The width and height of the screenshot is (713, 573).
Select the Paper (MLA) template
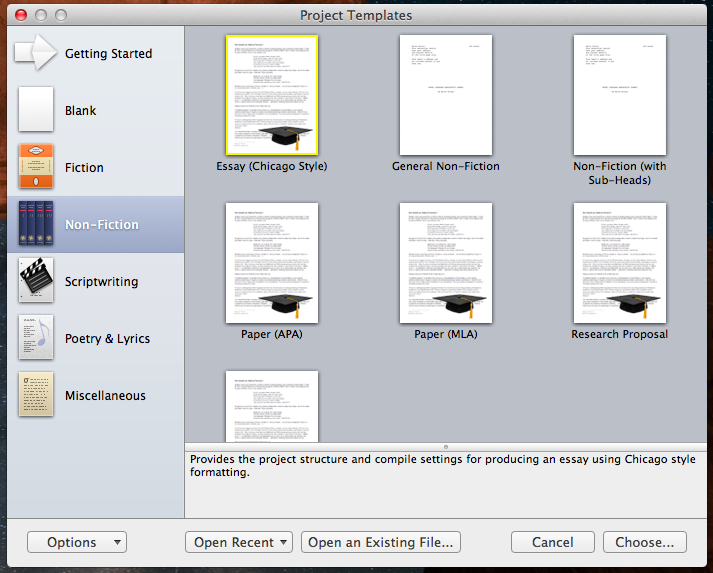pyautogui.click(x=446, y=263)
